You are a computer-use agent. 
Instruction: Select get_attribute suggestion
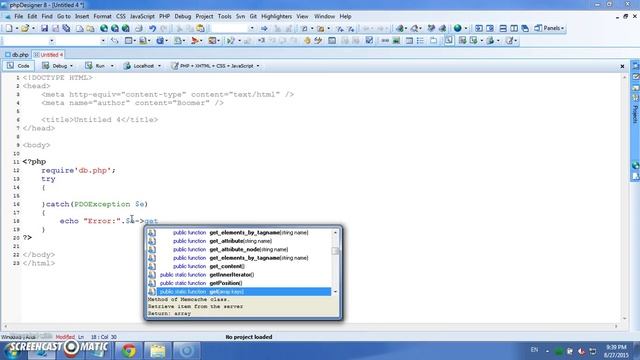point(244,241)
